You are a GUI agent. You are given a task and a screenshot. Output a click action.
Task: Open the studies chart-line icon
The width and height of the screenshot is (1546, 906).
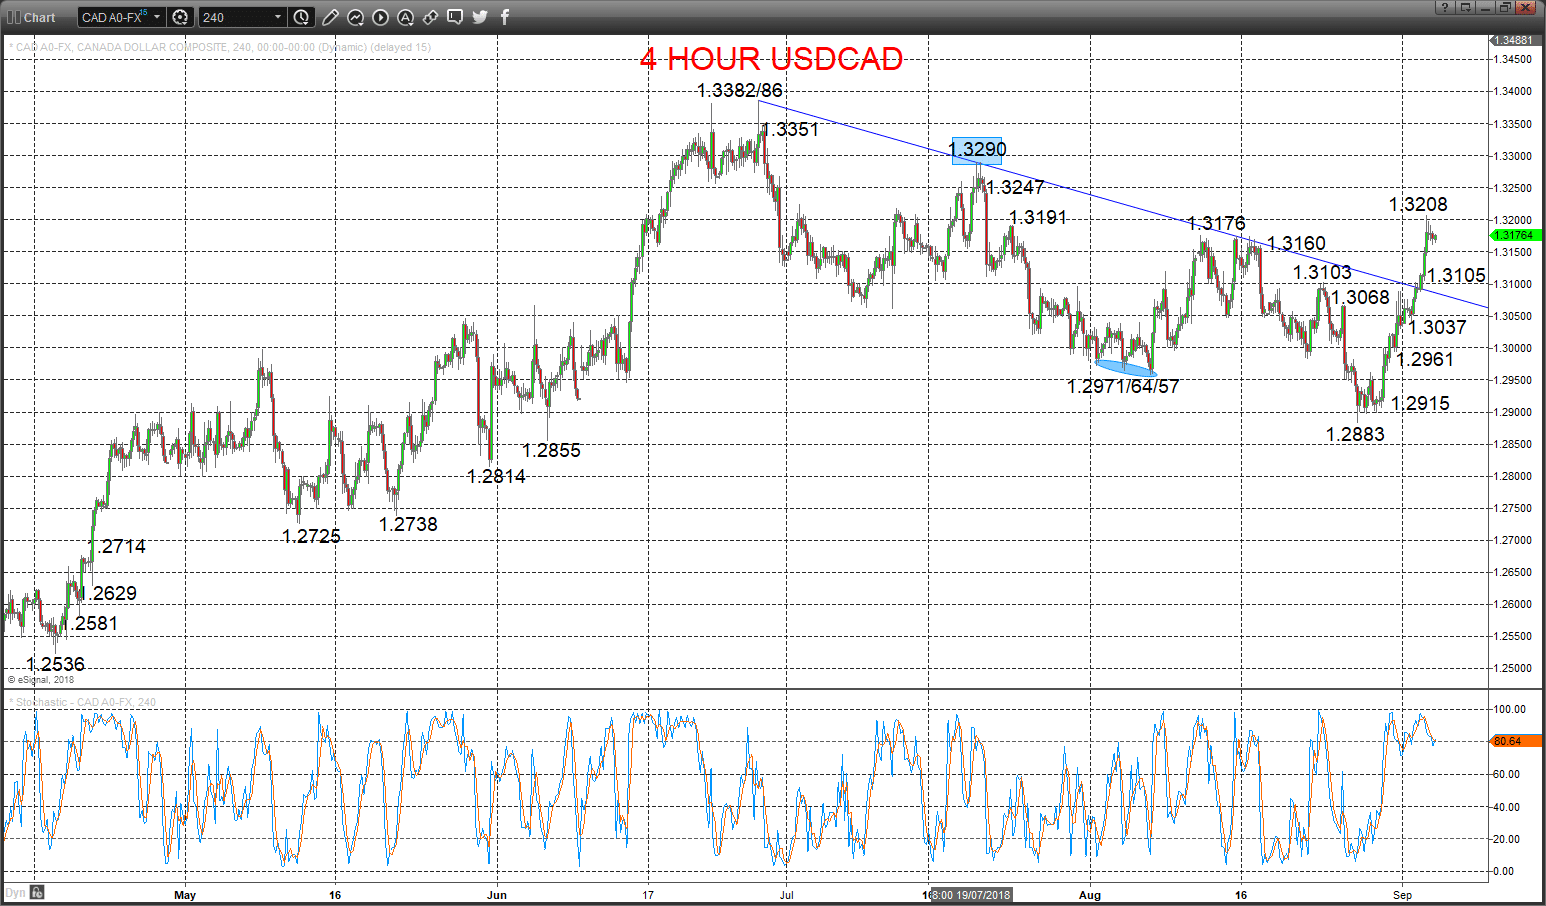click(355, 17)
